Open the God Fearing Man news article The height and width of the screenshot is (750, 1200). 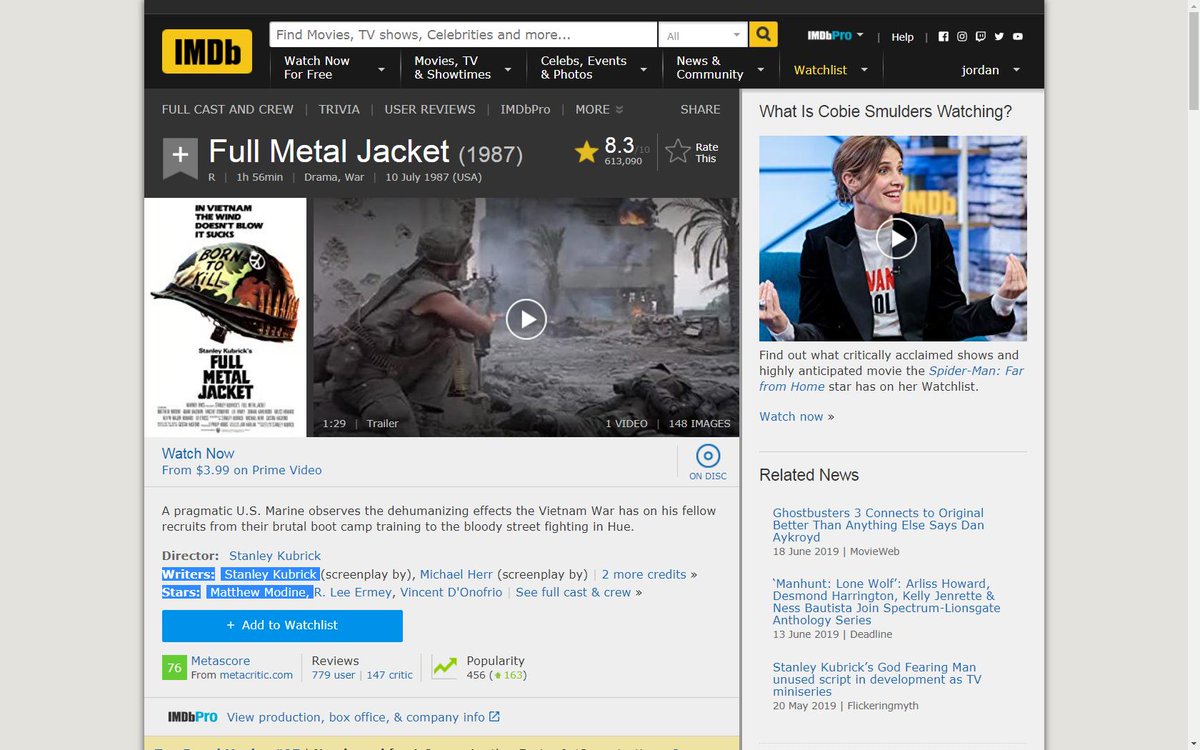click(876, 679)
